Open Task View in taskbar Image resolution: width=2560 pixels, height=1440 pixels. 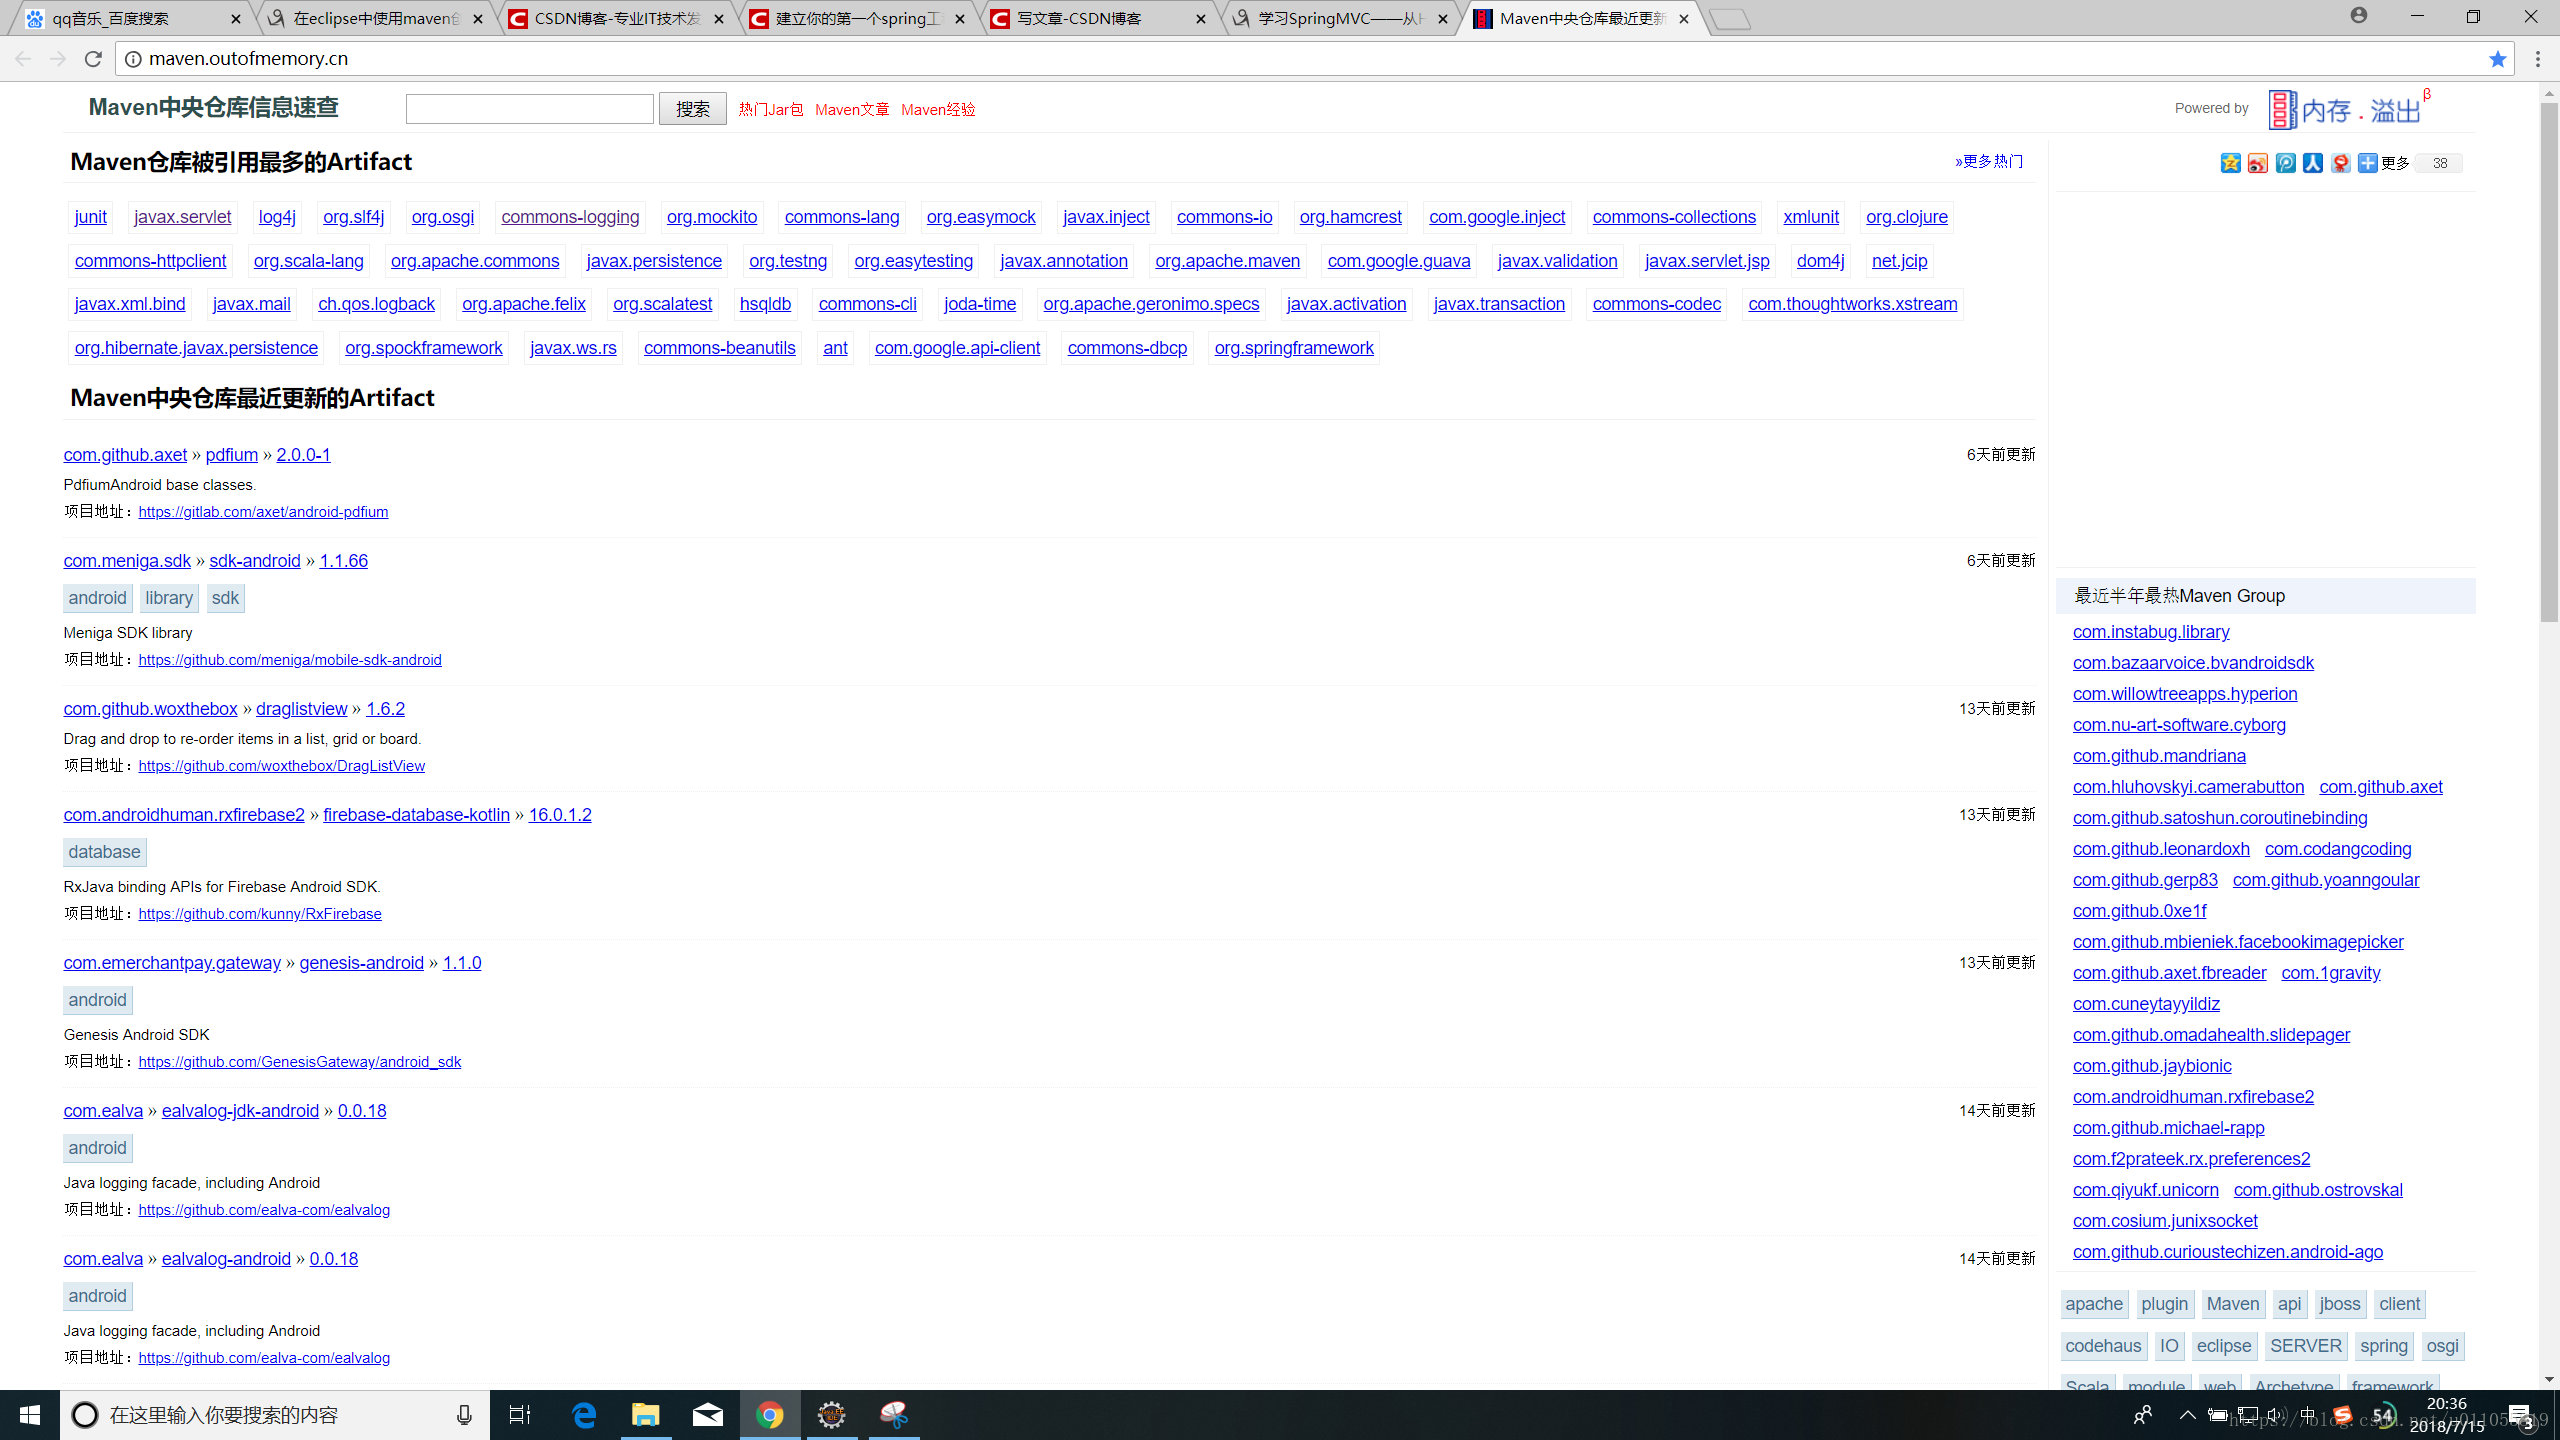point(520,1415)
